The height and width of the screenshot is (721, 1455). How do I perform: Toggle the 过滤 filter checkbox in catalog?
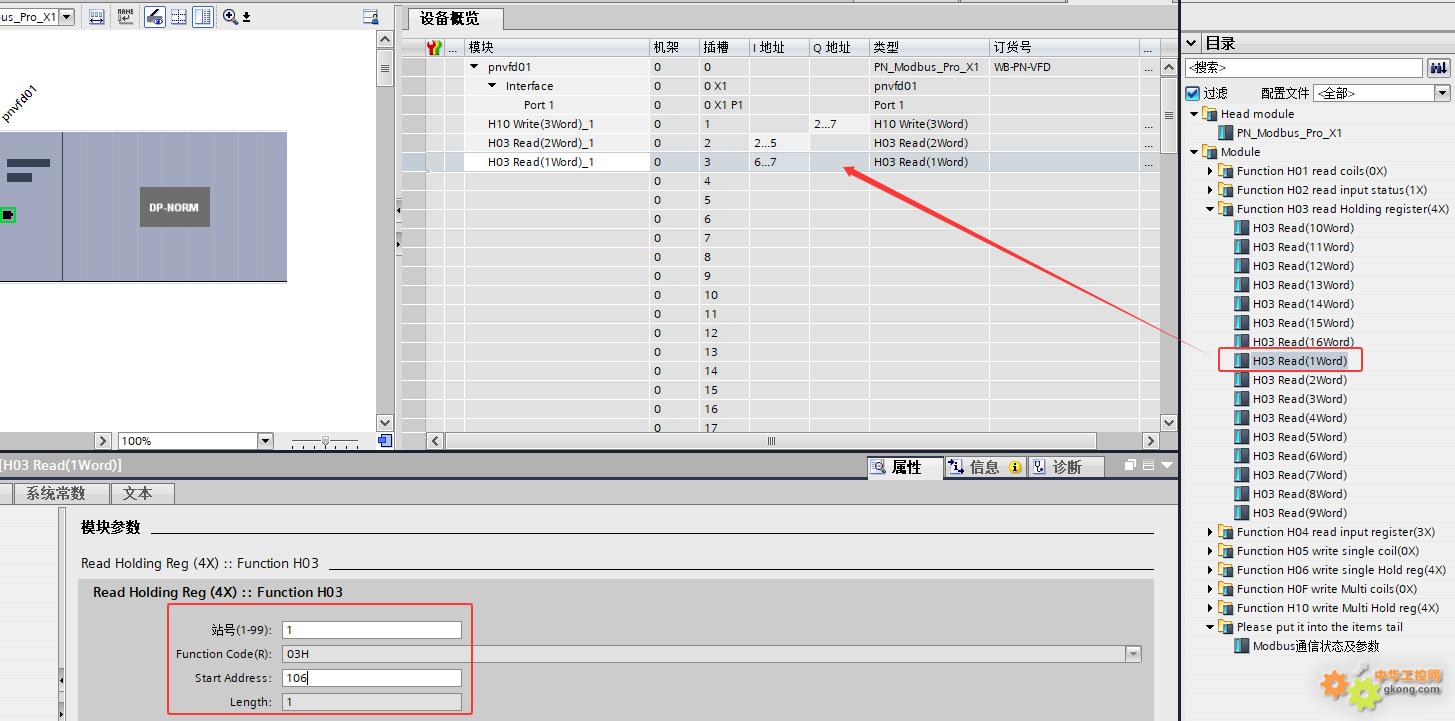click(1192, 93)
